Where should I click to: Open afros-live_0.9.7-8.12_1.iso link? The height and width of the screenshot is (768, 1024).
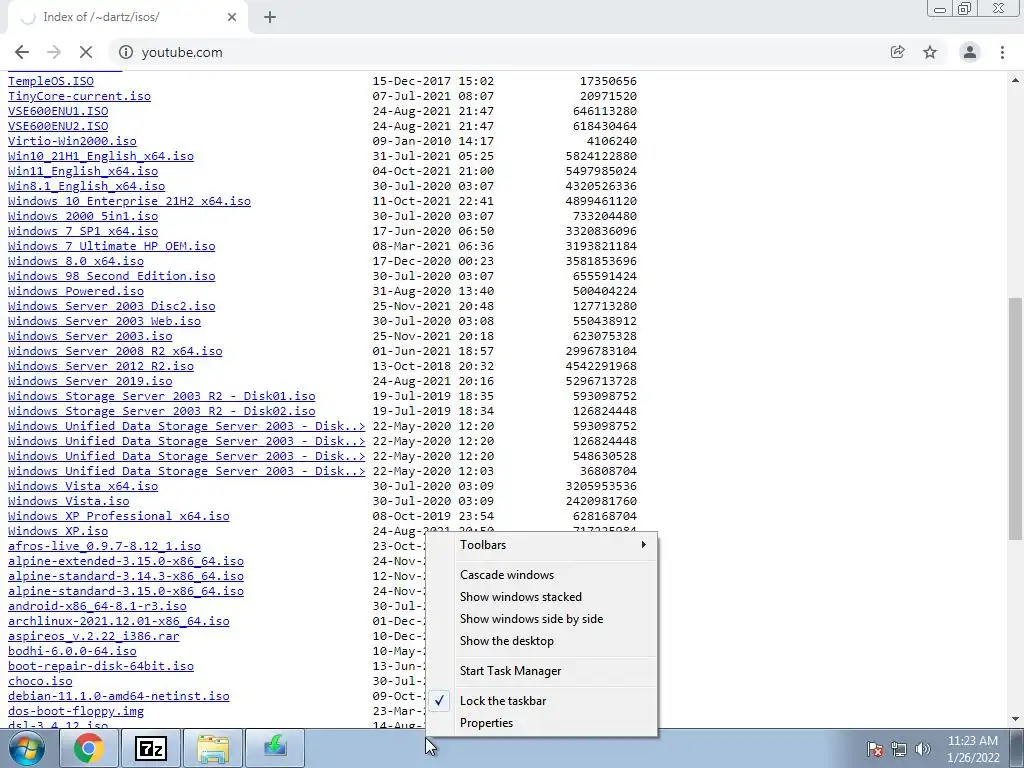click(104, 546)
